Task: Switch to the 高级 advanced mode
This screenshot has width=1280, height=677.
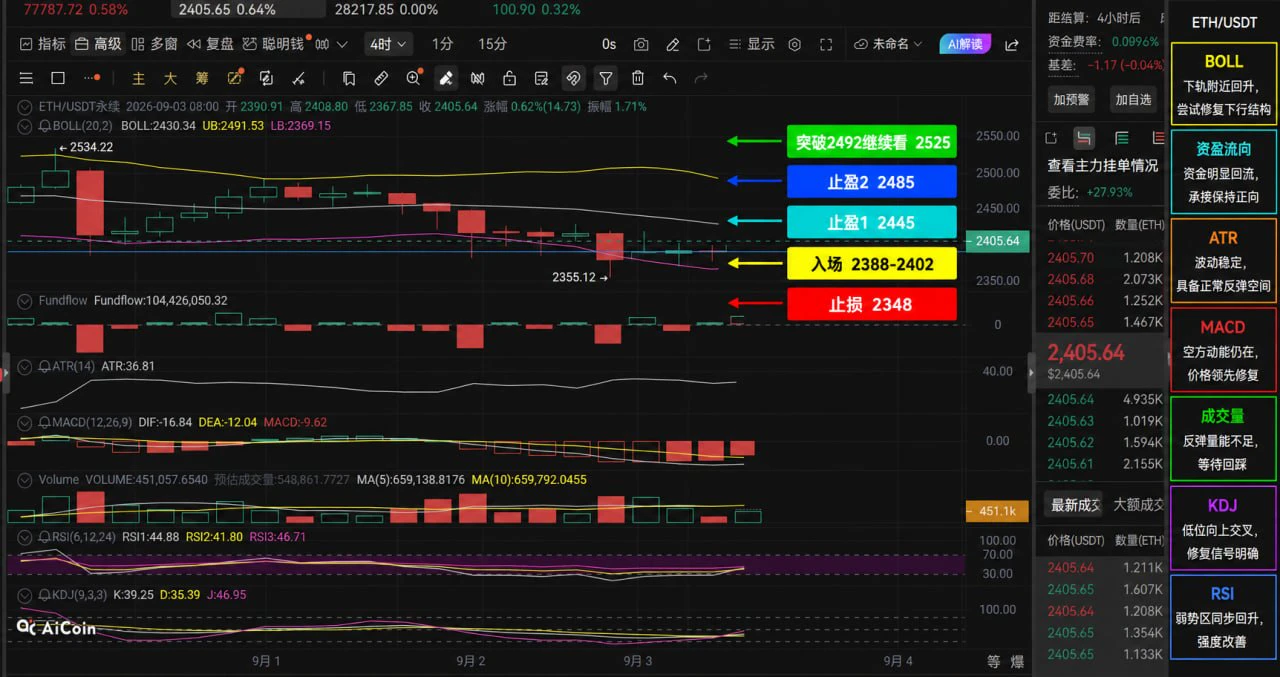Action: point(98,44)
